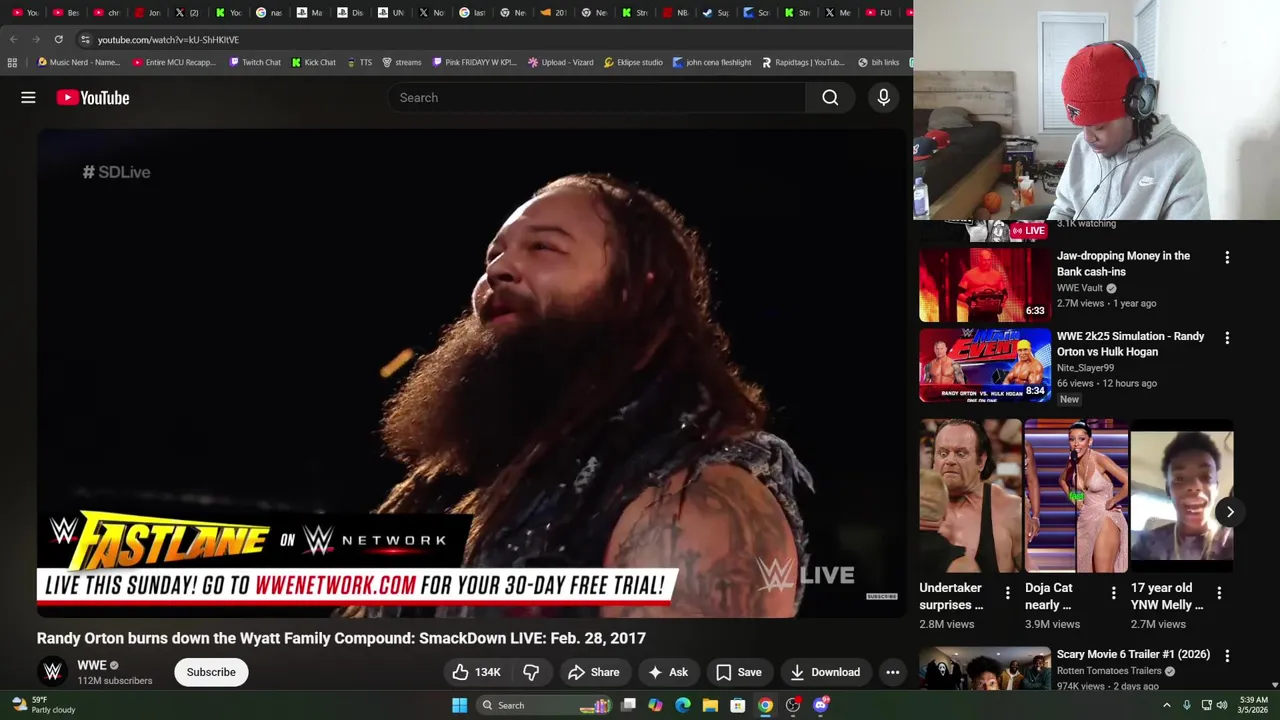Open Kick Chat bookmark
The width and height of the screenshot is (1280, 720).
(x=314, y=62)
